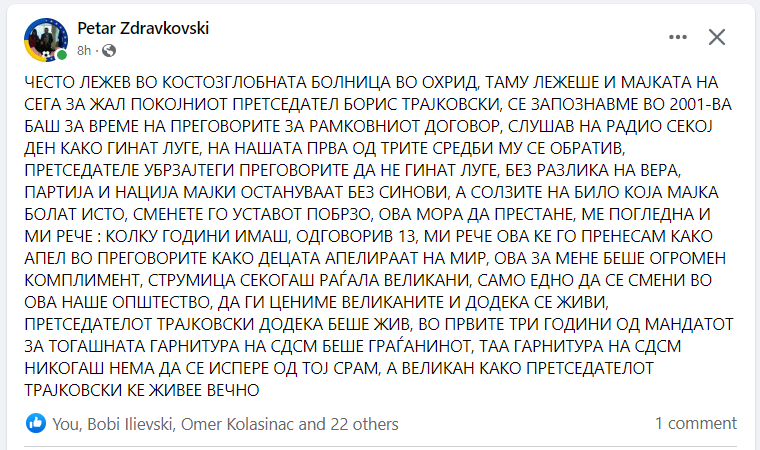
Task: Close the post with the X icon
Action: click(716, 37)
